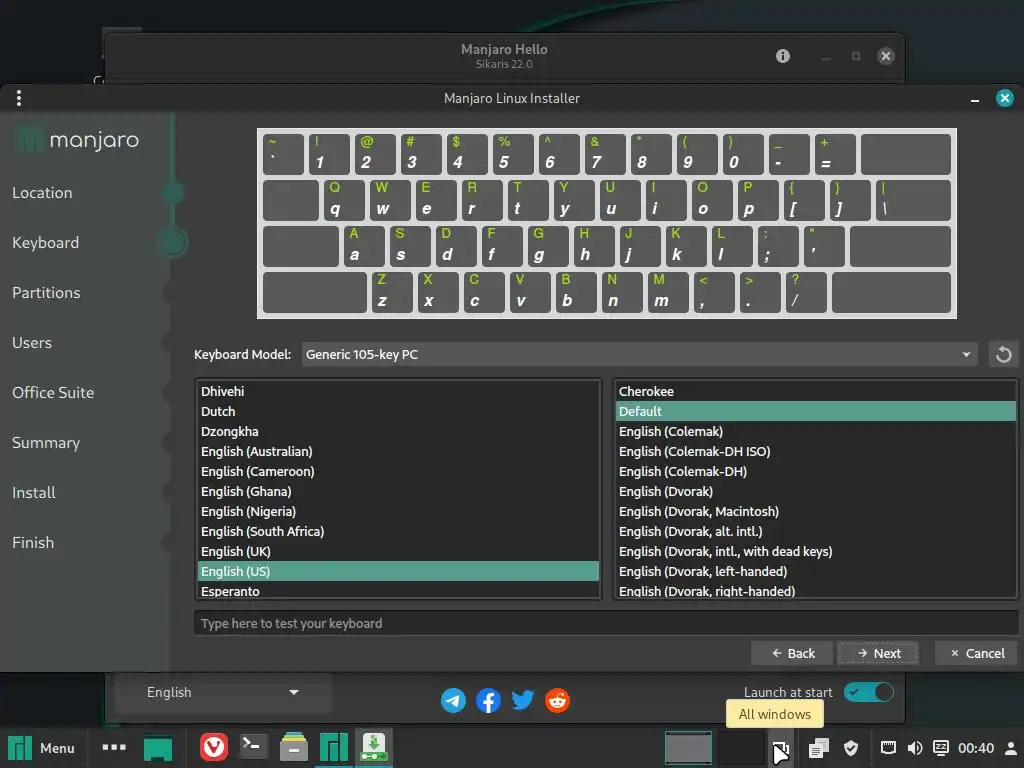Click the three-dots taskbar icon

[x=114, y=748]
